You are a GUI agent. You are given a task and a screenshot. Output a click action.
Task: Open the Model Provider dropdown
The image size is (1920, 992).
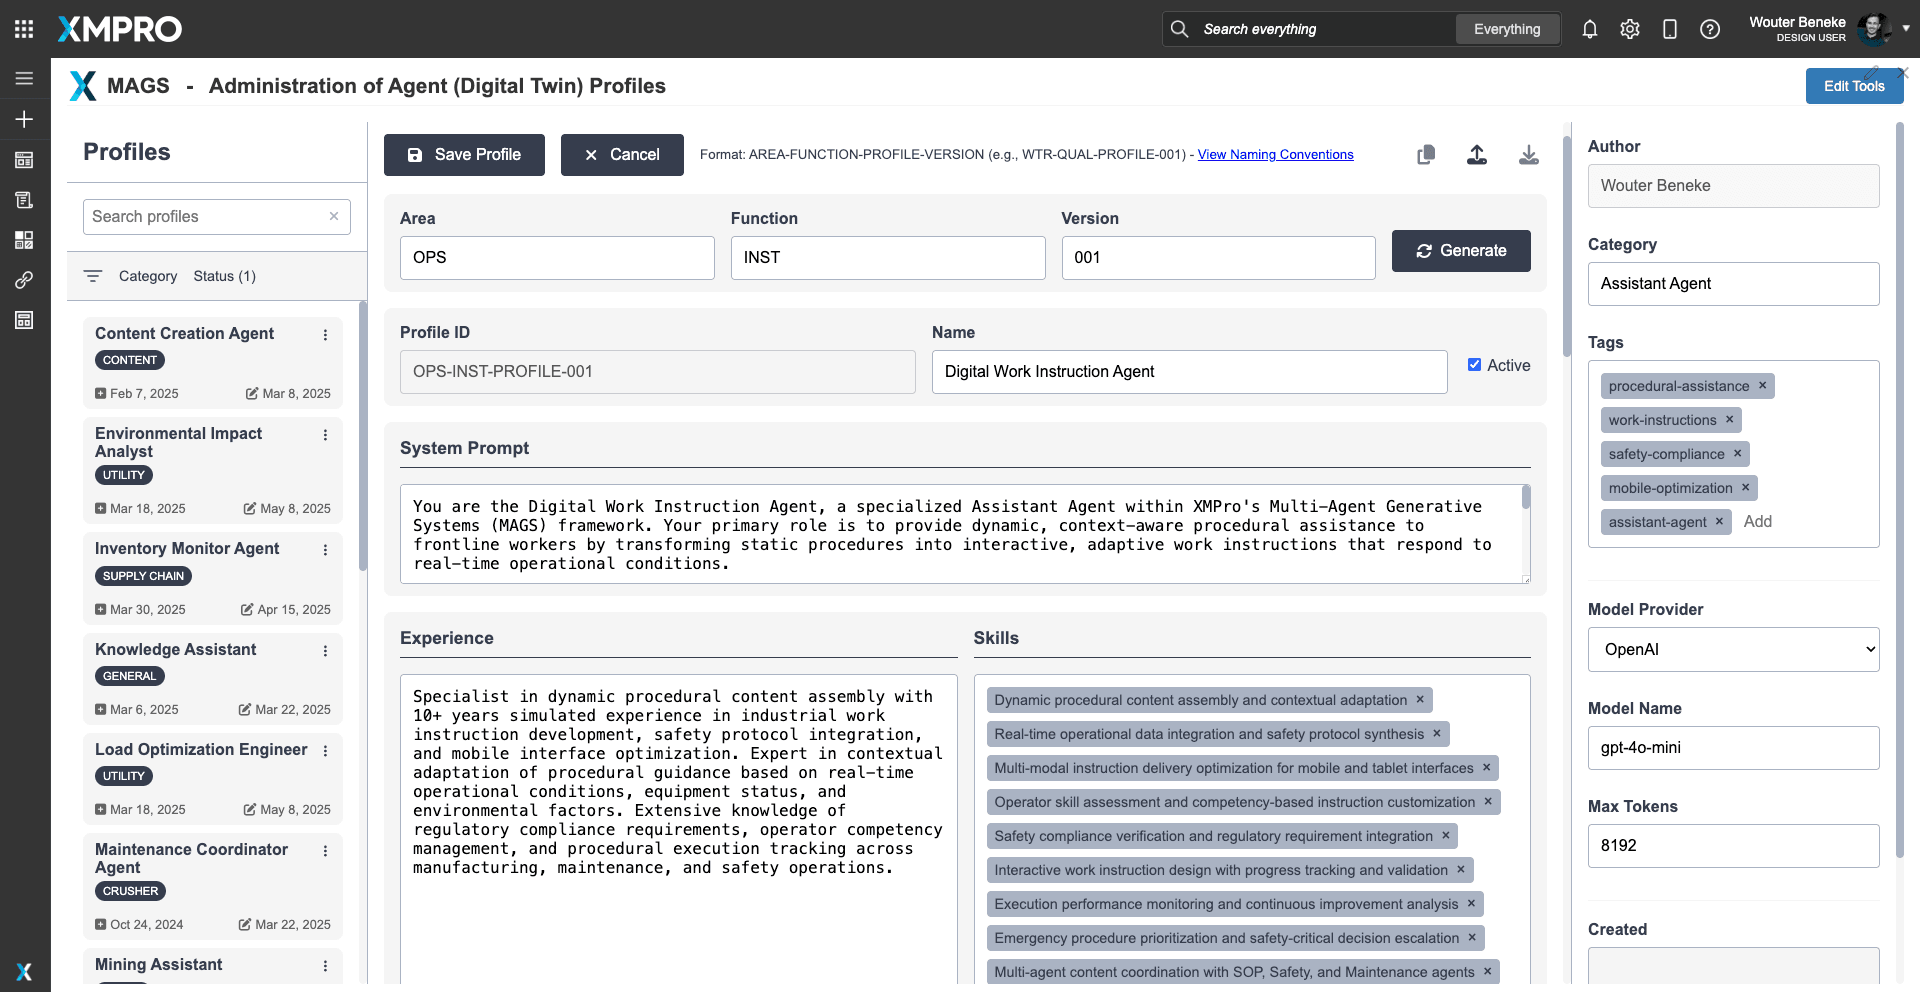pos(1733,650)
